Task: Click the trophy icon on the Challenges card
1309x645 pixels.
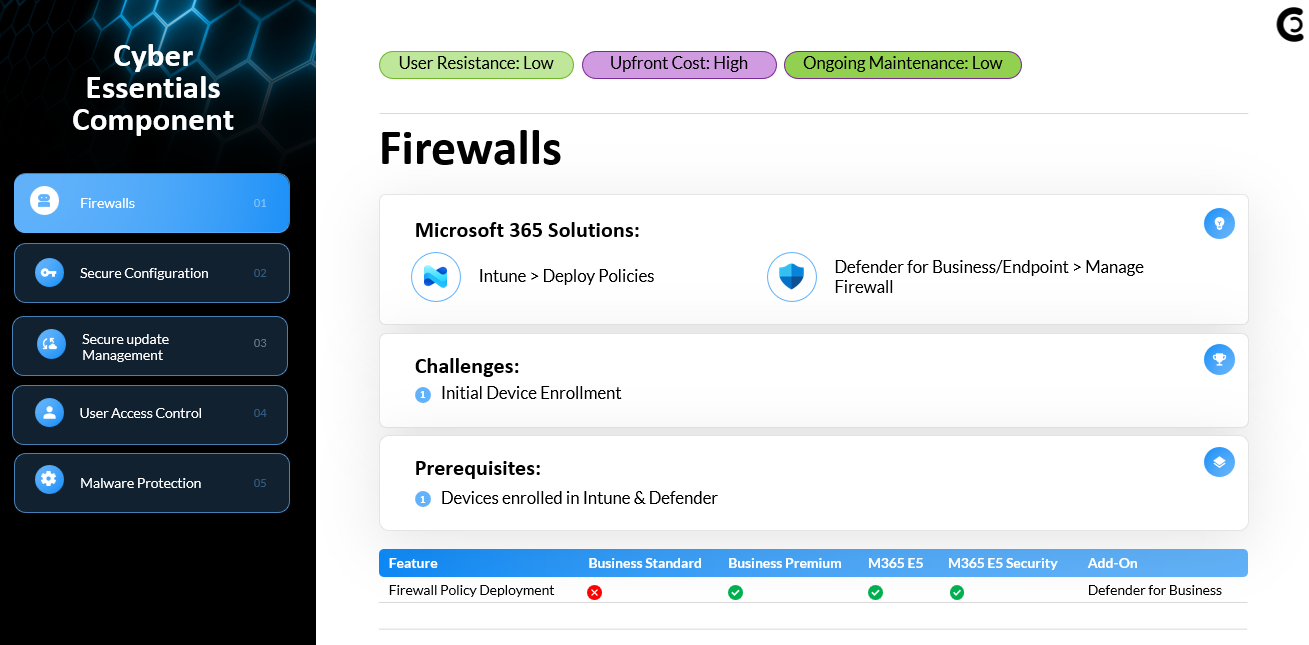Action: [x=1219, y=359]
